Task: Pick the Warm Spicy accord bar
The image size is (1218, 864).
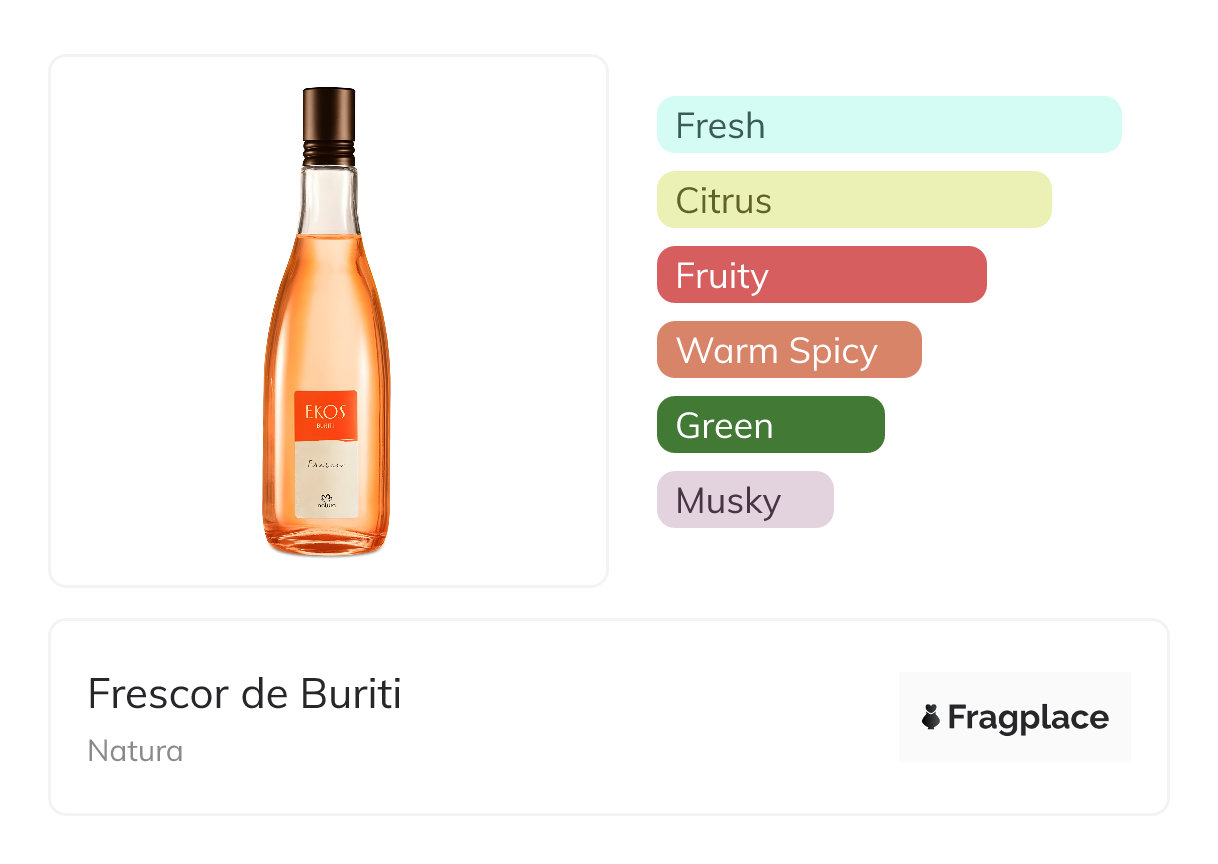Action: click(x=788, y=350)
